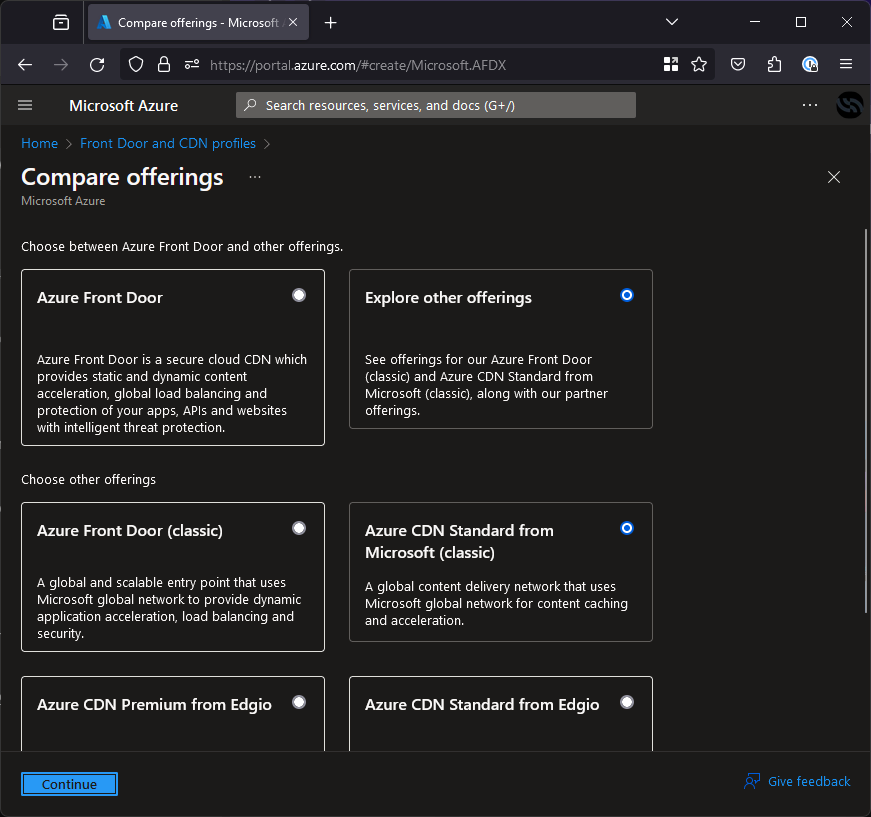Click the Continue button
871x817 pixels.
click(69, 784)
